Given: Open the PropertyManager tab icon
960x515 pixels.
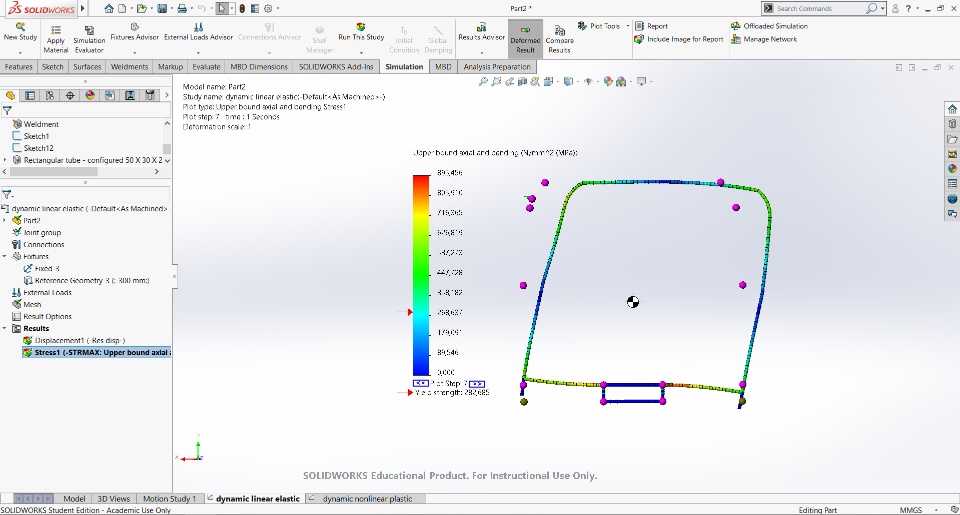Looking at the screenshot, I should (30, 95).
